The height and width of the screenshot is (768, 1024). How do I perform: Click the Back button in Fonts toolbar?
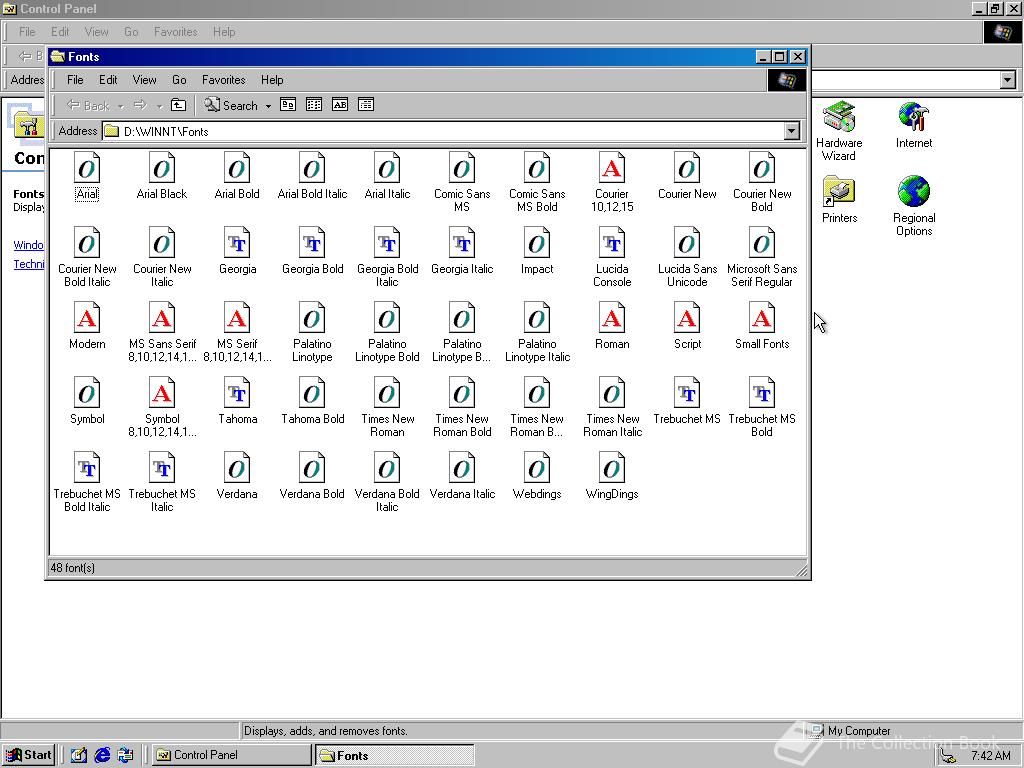89,105
